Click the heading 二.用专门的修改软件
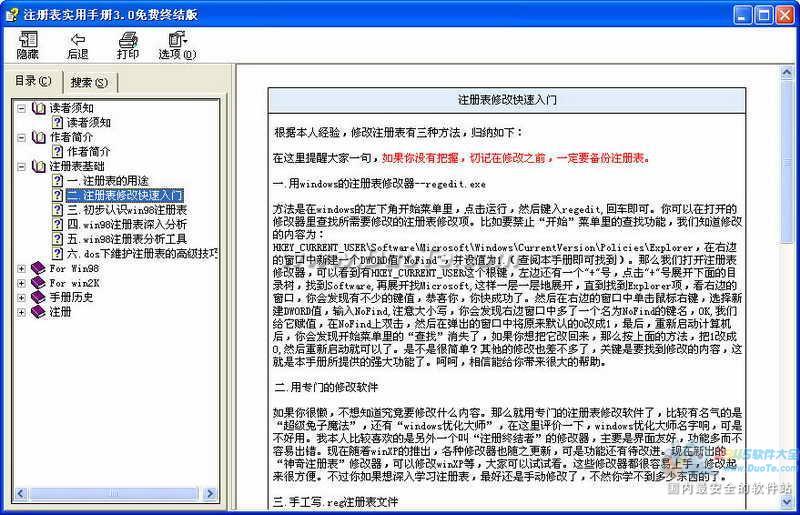Image resolution: width=800 pixels, height=515 pixels. point(326,387)
